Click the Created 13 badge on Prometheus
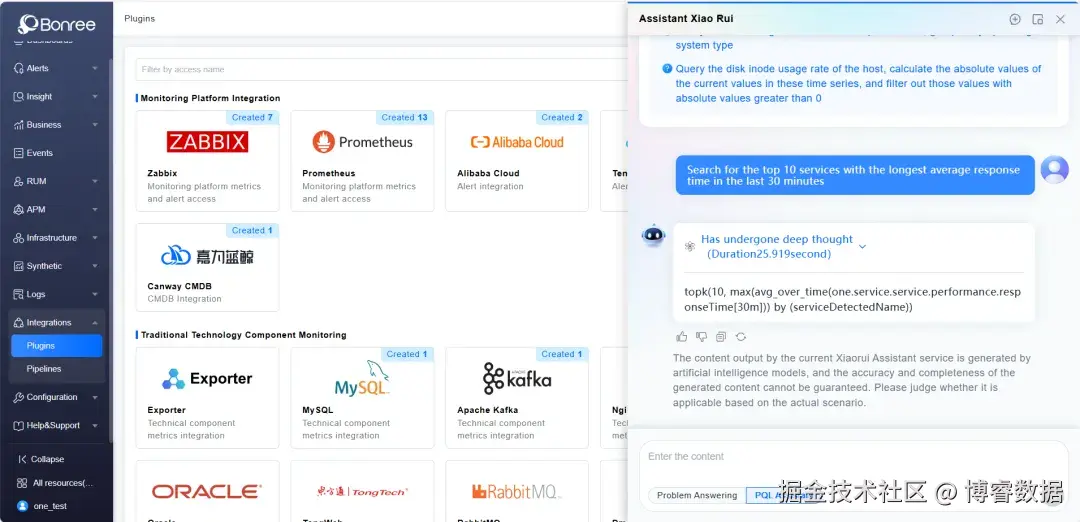 coord(404,118)
